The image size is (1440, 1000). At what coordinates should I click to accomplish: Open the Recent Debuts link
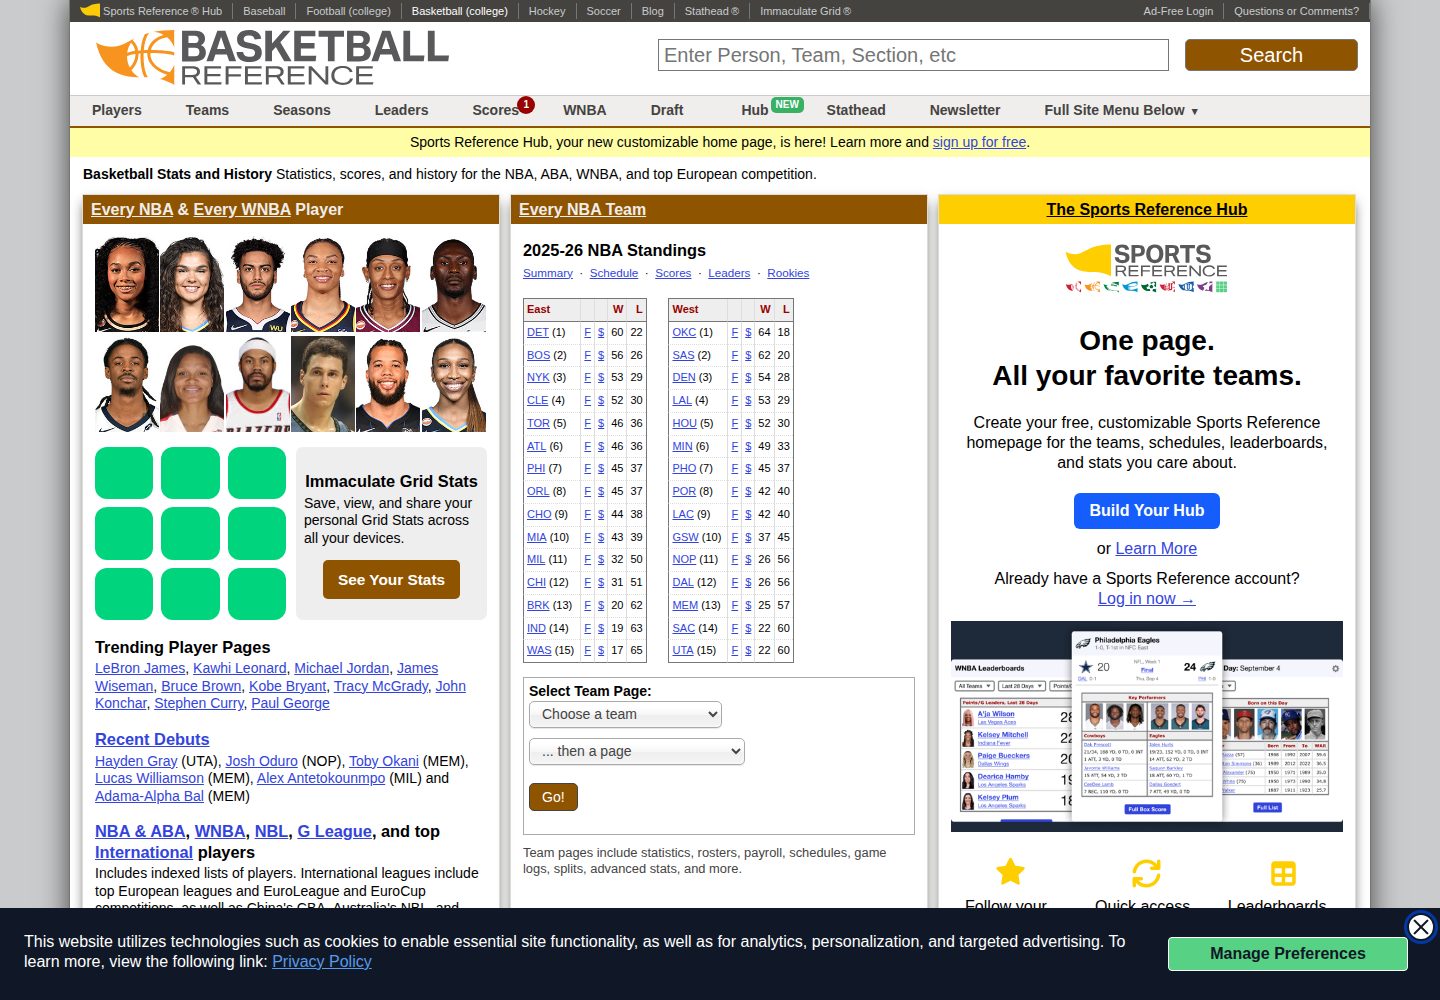[x=152, y=739]
